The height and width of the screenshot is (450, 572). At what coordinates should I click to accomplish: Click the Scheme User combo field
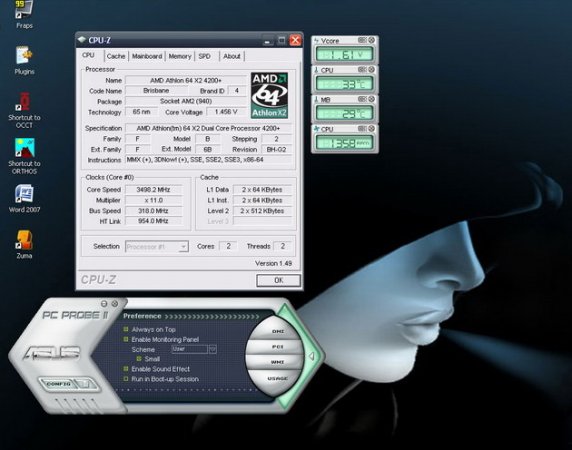pyautogui.click(x=190, y=349)
